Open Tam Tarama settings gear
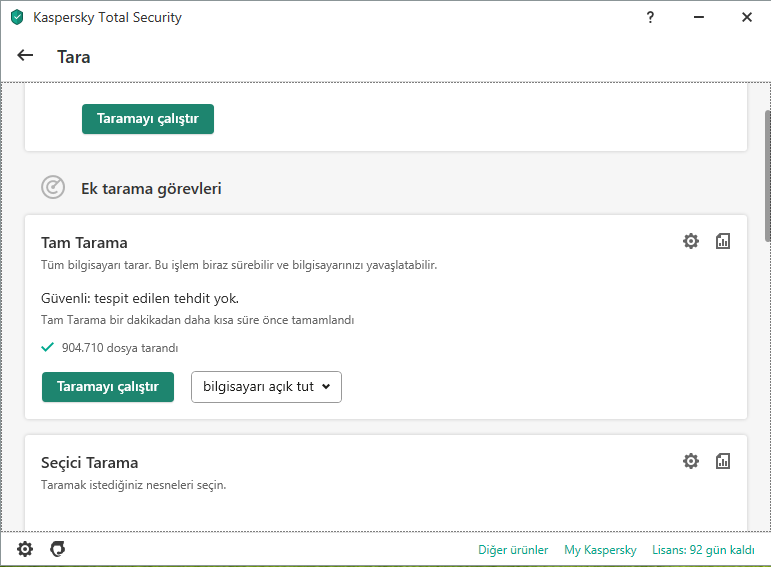771x567 pixels. (691, 241)
